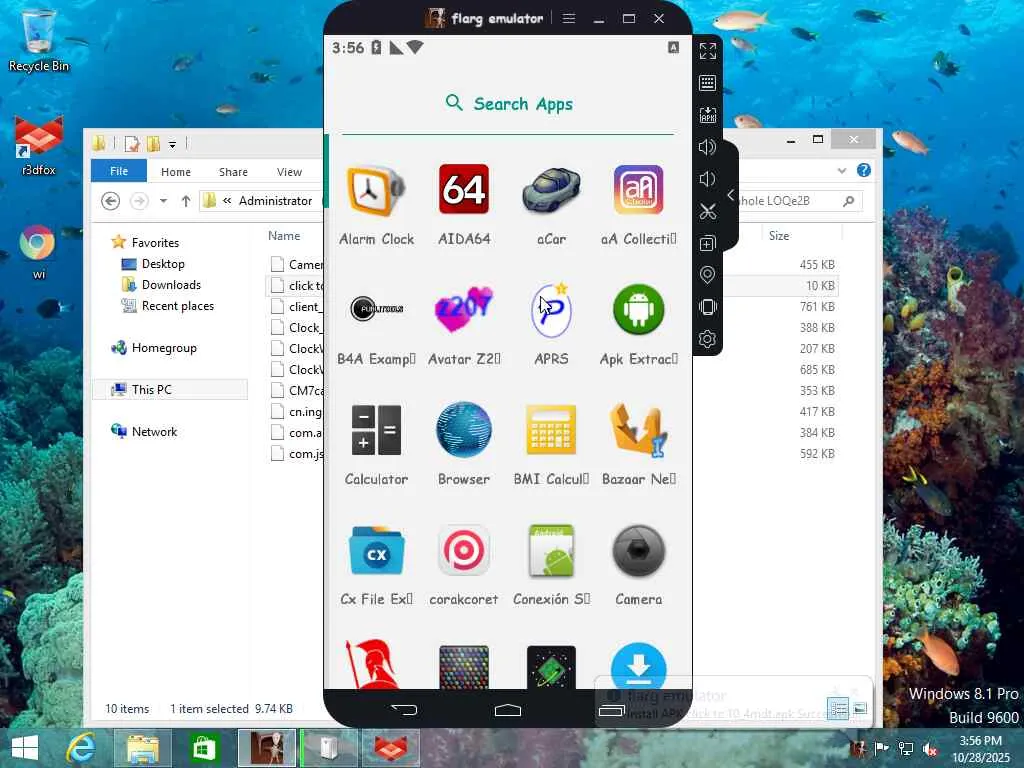Expand the Explorer ribbon chevron
Viewport: 1024px width, 768px height.
(842, 171)
